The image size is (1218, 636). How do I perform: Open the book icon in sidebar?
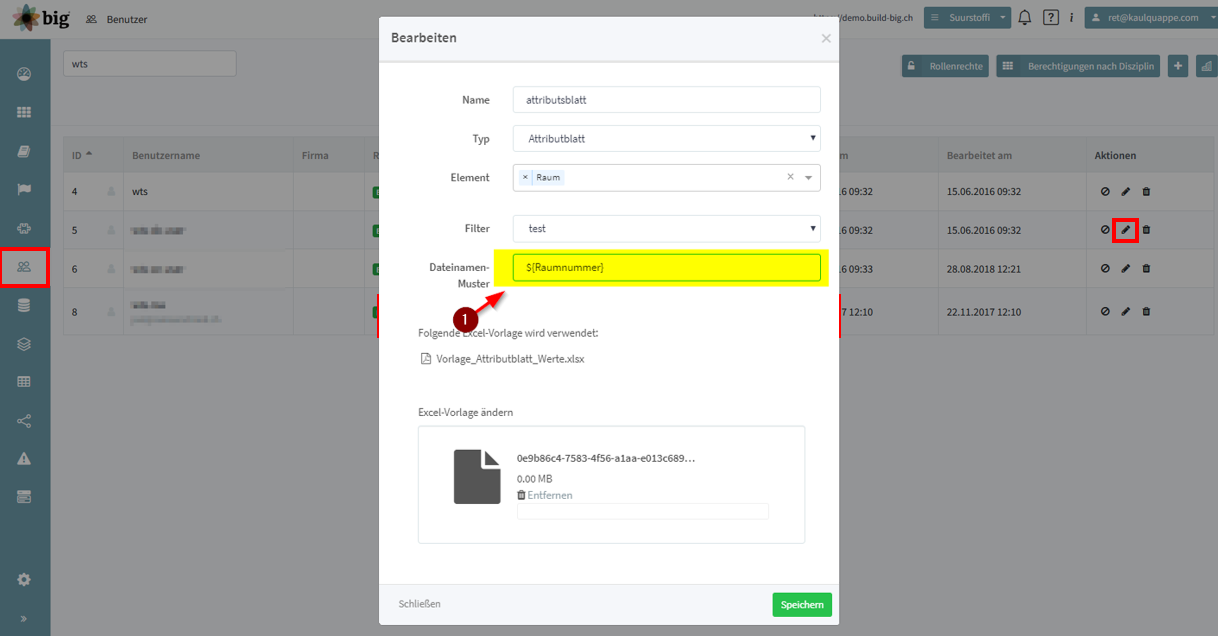pos(24,151)
